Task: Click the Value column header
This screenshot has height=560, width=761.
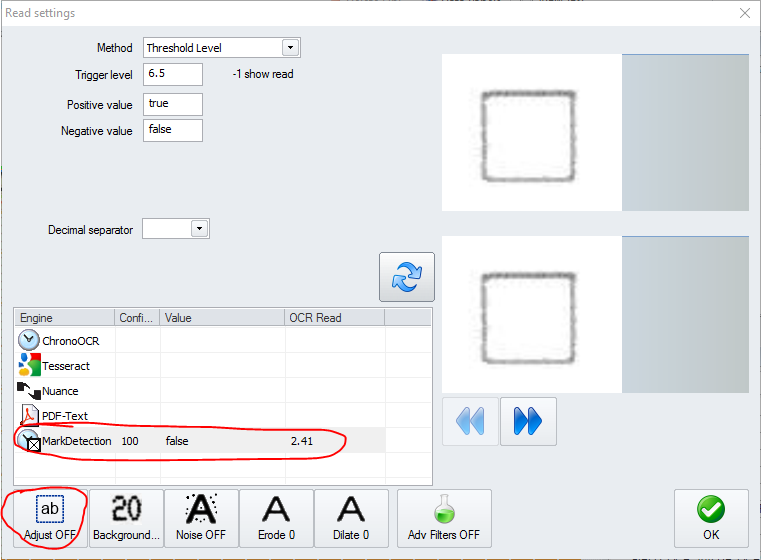Action: point(222,318)
